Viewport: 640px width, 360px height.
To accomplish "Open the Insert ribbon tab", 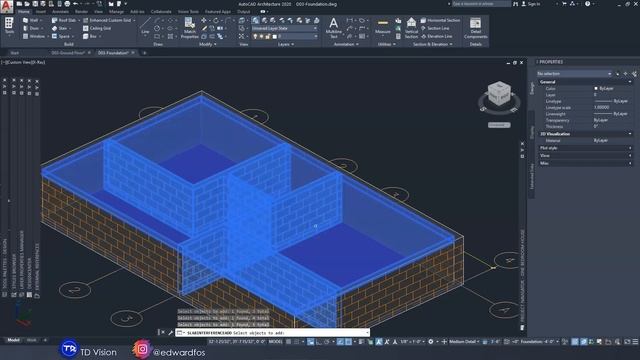I will click(40, 12).
